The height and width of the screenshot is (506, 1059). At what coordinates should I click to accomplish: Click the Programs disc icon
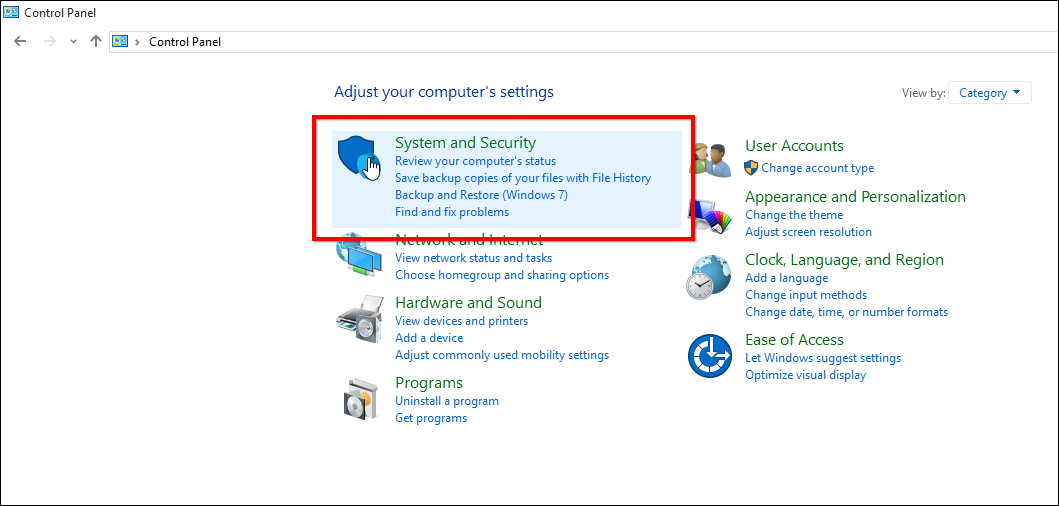[x=360, y=399]
